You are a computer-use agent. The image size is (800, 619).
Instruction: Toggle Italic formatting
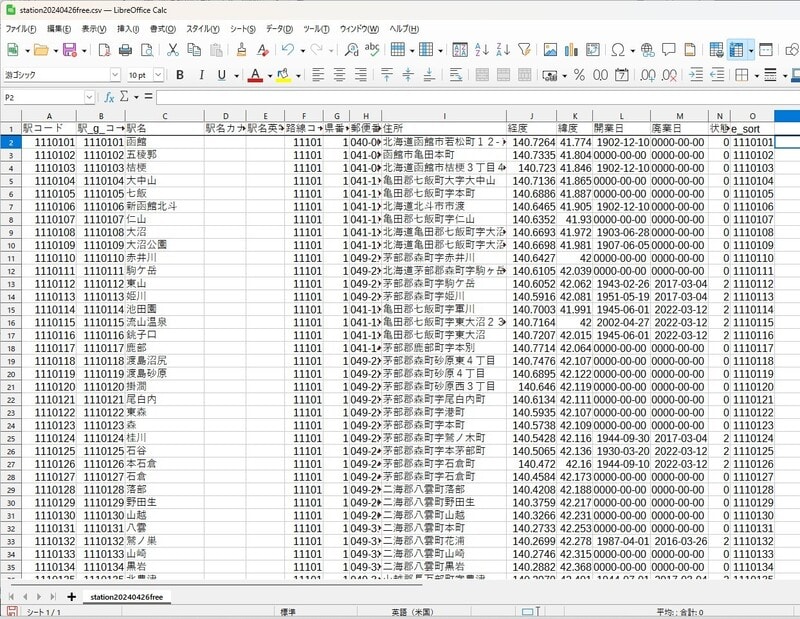tap(202, 75)
